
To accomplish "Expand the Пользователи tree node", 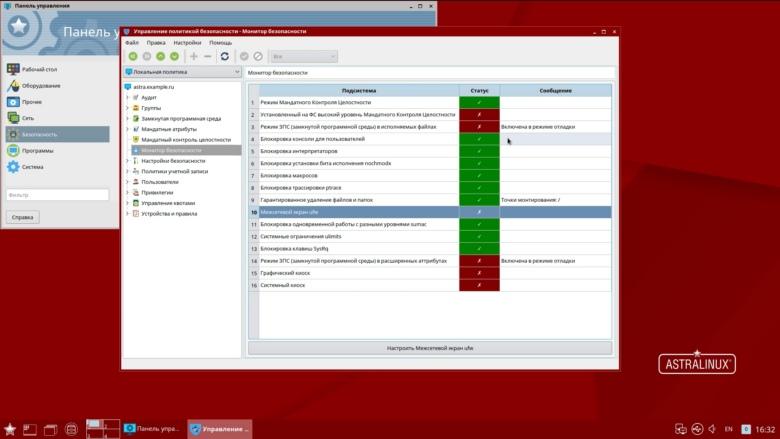I will [x=127, y=182].
